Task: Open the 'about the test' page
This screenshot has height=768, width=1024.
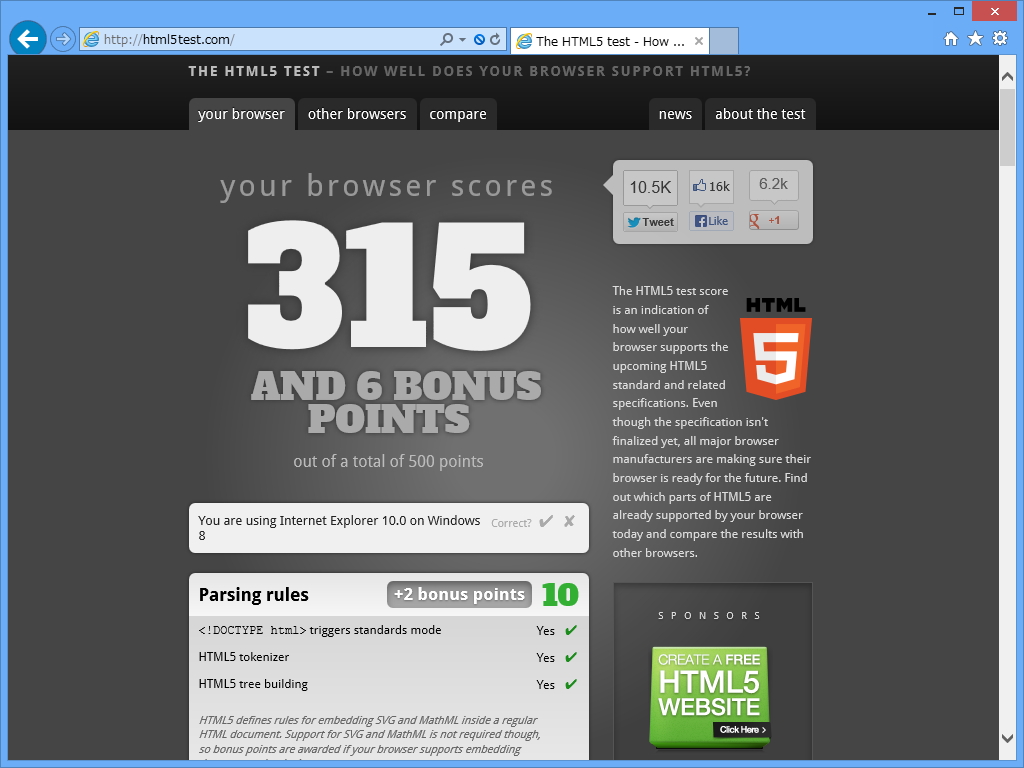Action: click(x=760, y=114)
